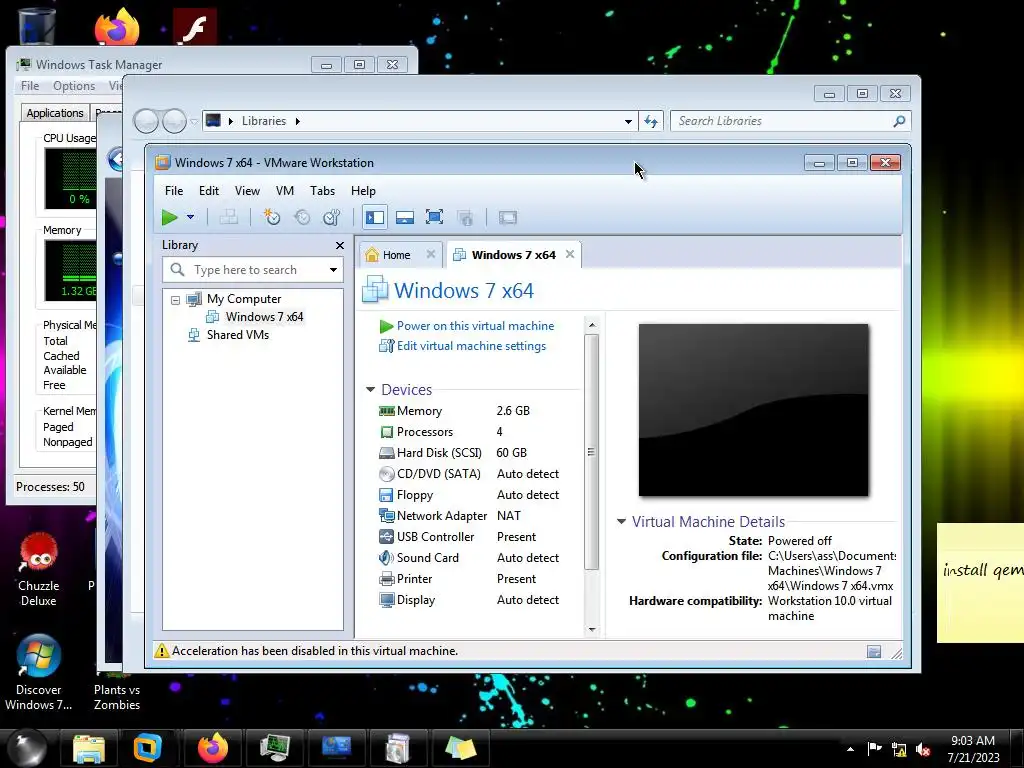Click the Libraries breadcrumb in Explorer address bar

[x=264, y=121]
